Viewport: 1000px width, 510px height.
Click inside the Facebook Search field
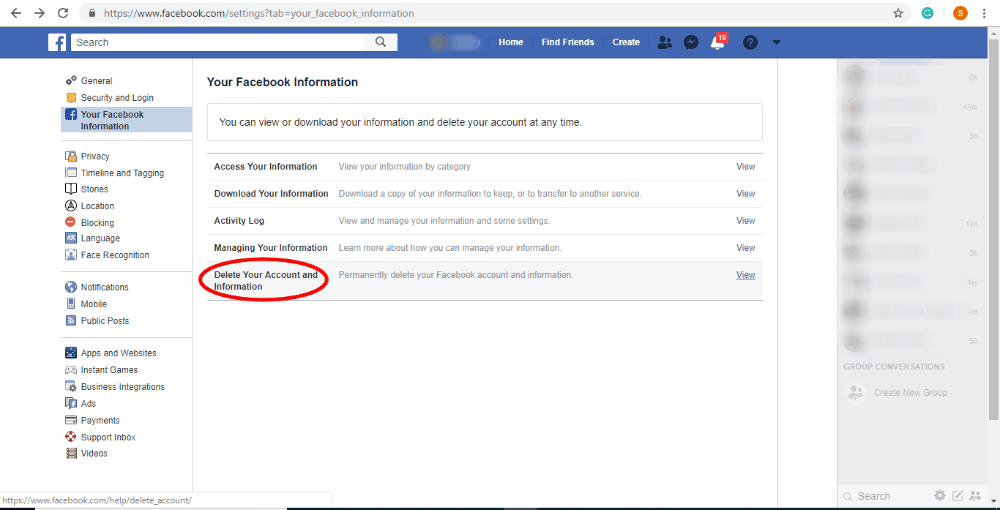click(x=218, y=42)
